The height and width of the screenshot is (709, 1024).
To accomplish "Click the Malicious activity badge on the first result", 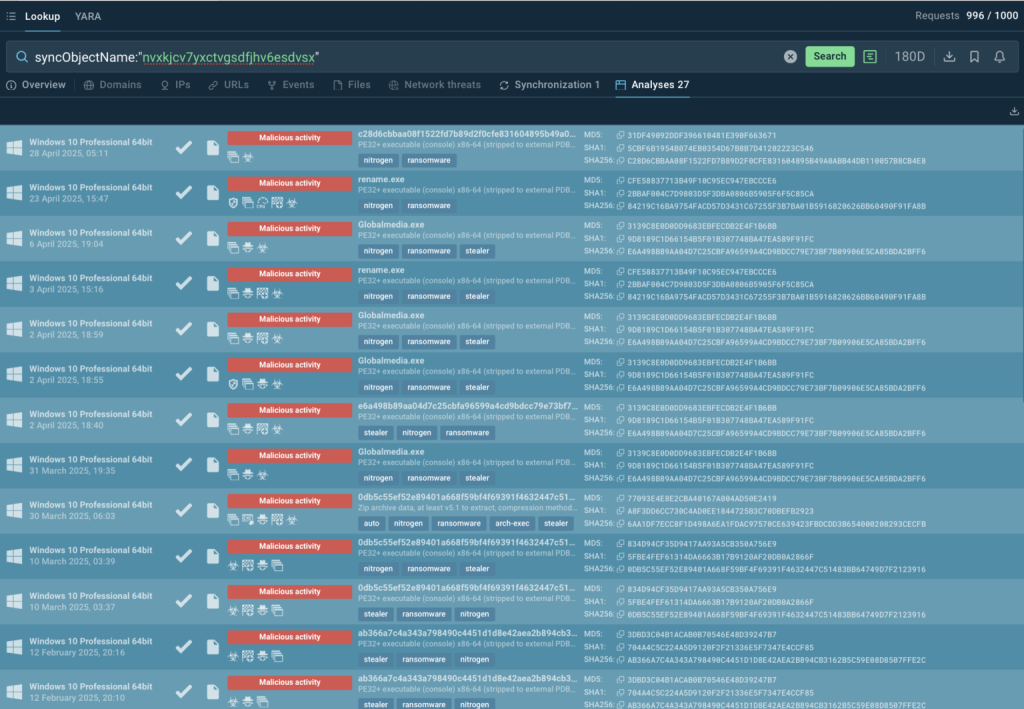I will pyautogui.click(x=289, y=137).
